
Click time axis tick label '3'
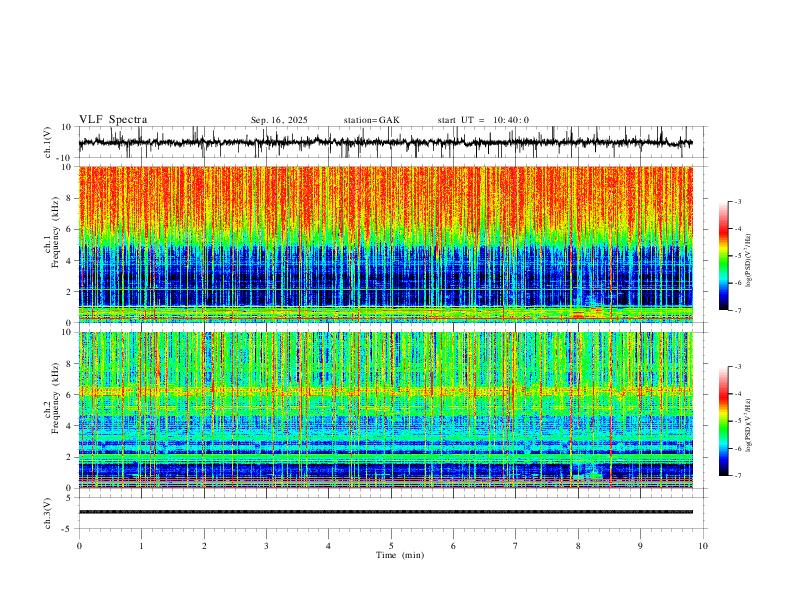pos(266,546)
